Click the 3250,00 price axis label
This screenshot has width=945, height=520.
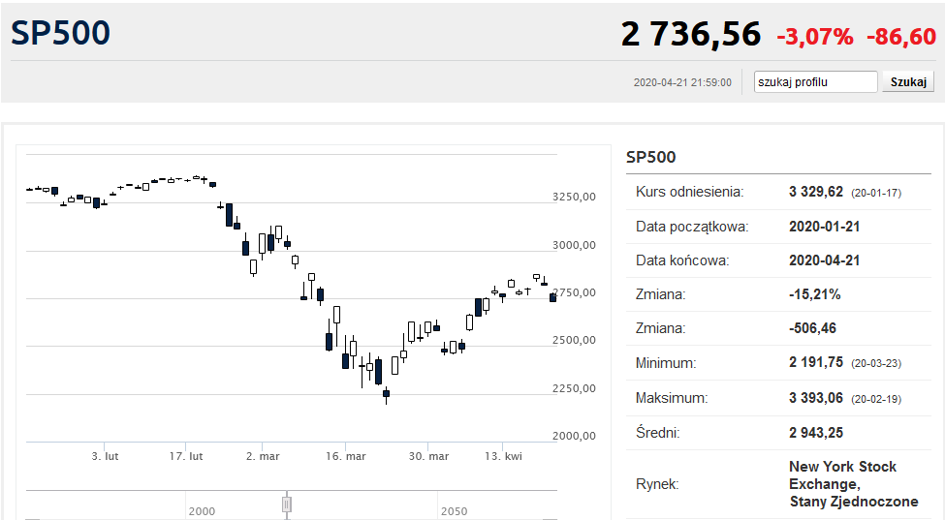click(574, 197)
